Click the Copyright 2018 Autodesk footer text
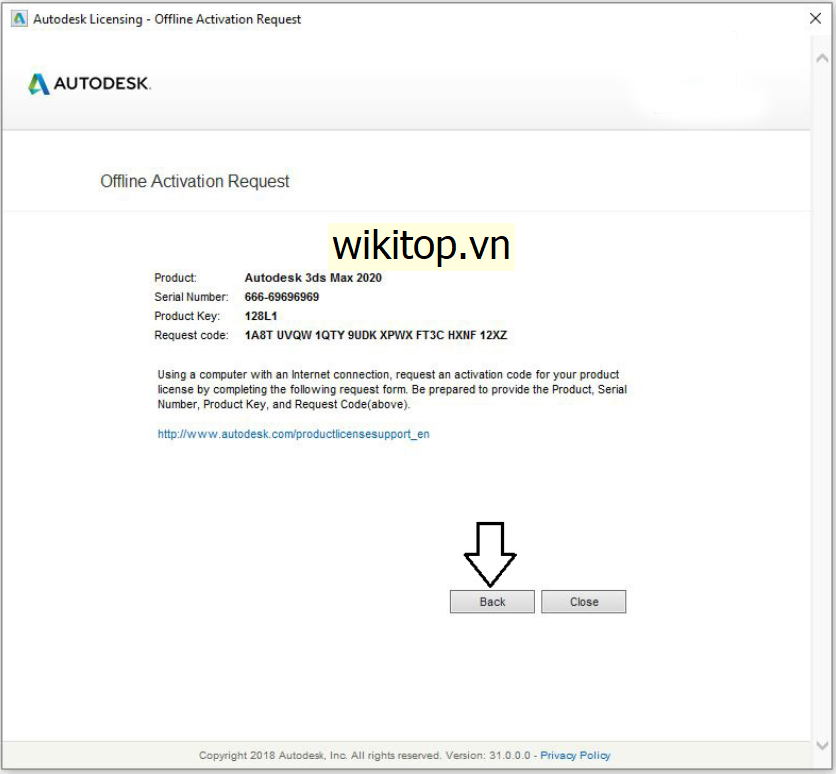 pos(365,755)
